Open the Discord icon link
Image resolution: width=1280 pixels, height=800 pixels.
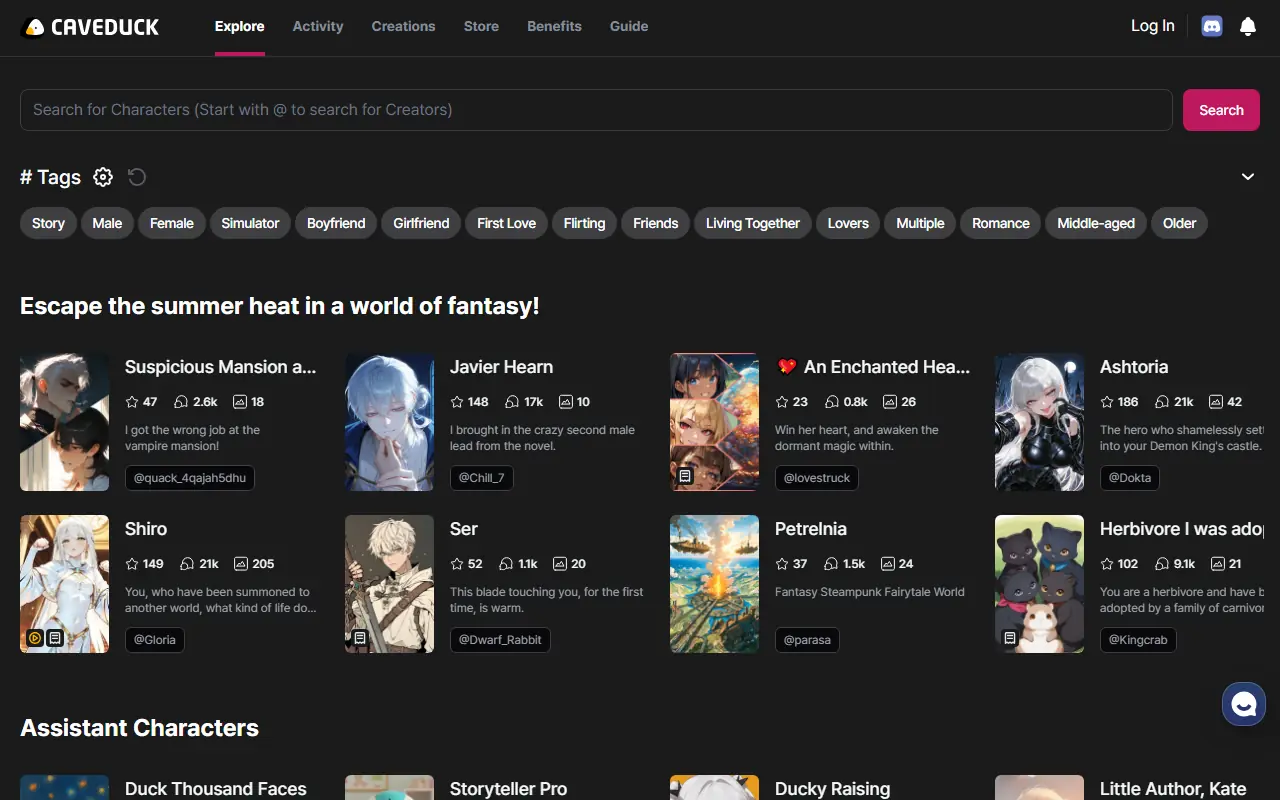[1212, 26]
